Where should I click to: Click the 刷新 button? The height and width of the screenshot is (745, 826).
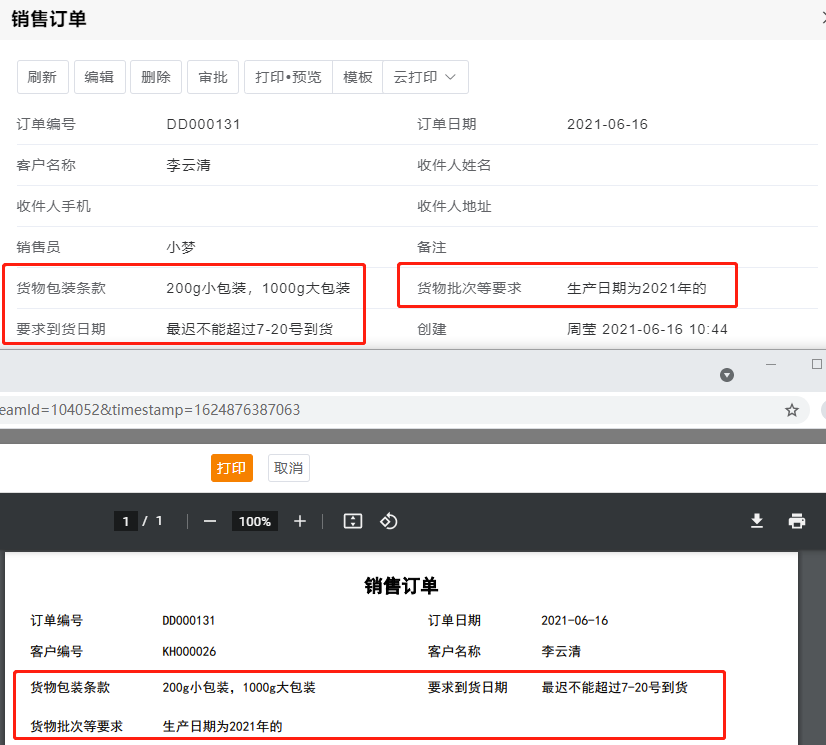[42, 77]
